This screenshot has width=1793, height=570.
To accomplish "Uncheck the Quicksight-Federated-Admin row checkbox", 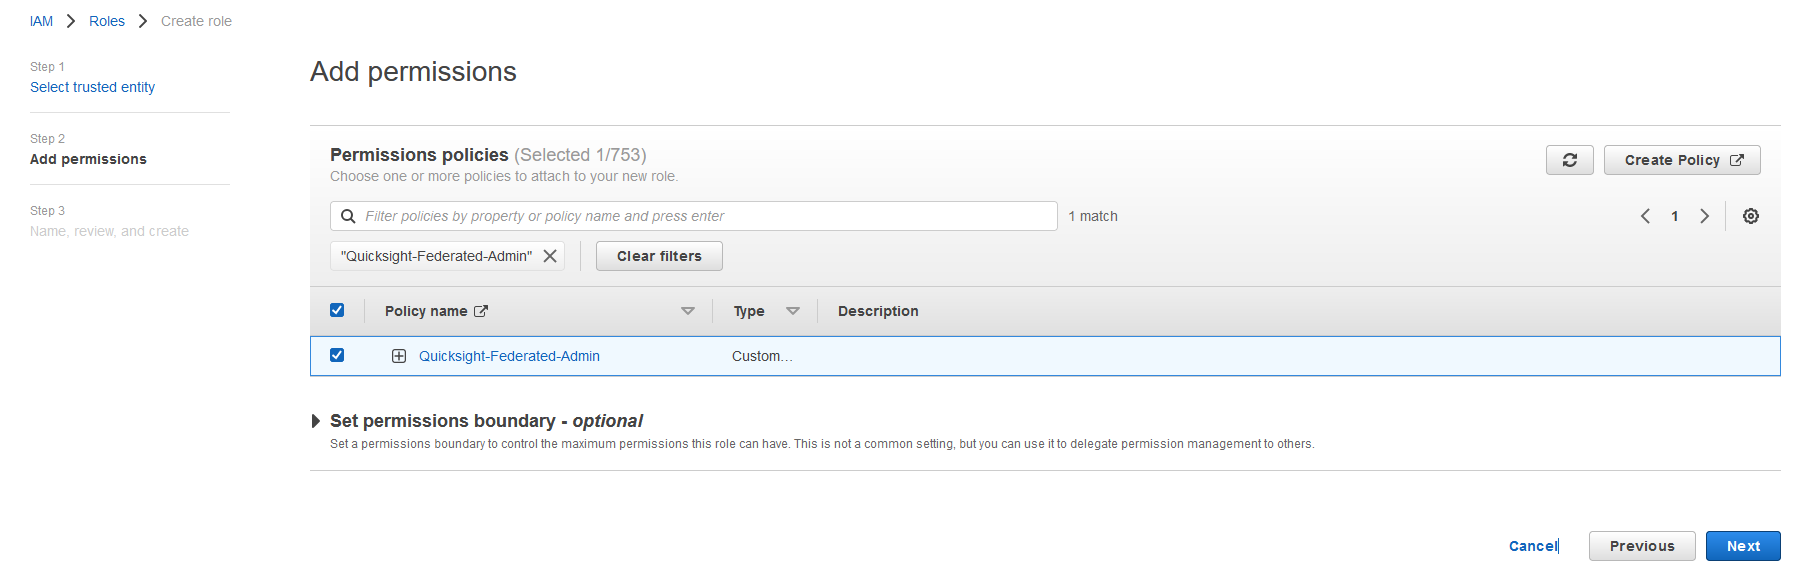I will coord(337,355).
